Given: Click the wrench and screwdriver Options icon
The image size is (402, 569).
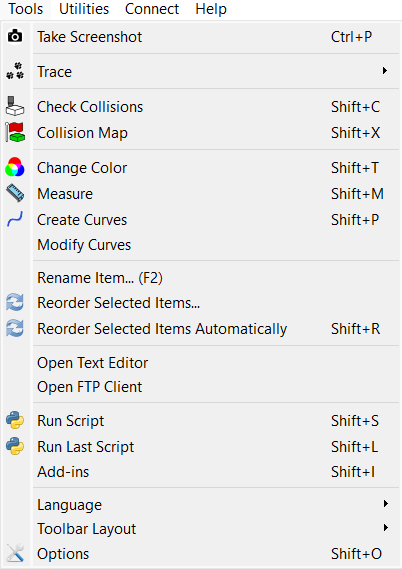Looking at the screenshot, I should 15,553.
